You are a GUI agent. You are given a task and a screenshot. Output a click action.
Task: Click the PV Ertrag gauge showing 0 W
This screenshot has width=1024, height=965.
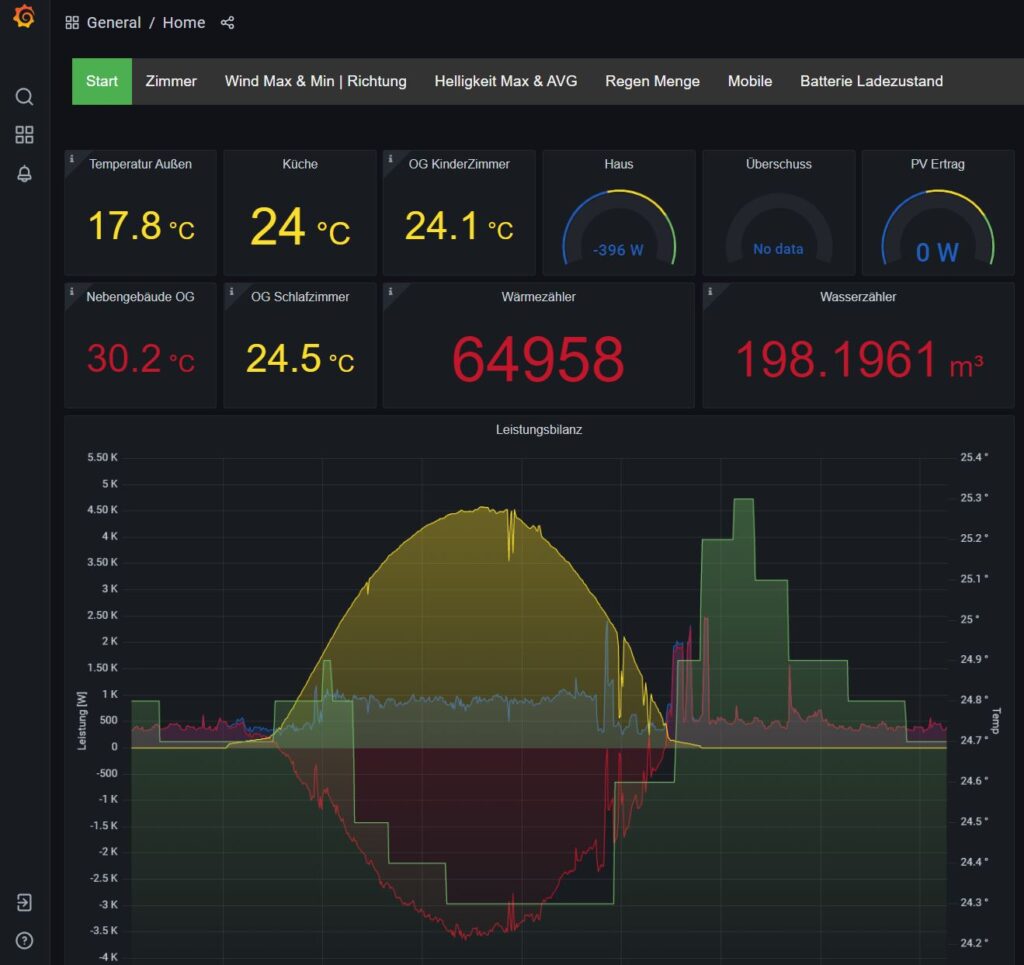[937, 227]
